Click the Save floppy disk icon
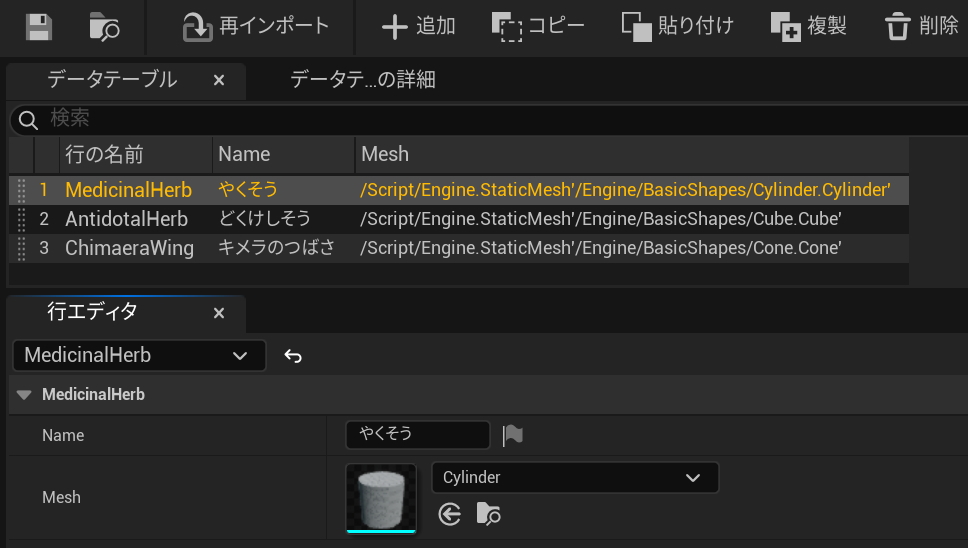The width and height of the screenshot is (968, 548). pos(38,26)
